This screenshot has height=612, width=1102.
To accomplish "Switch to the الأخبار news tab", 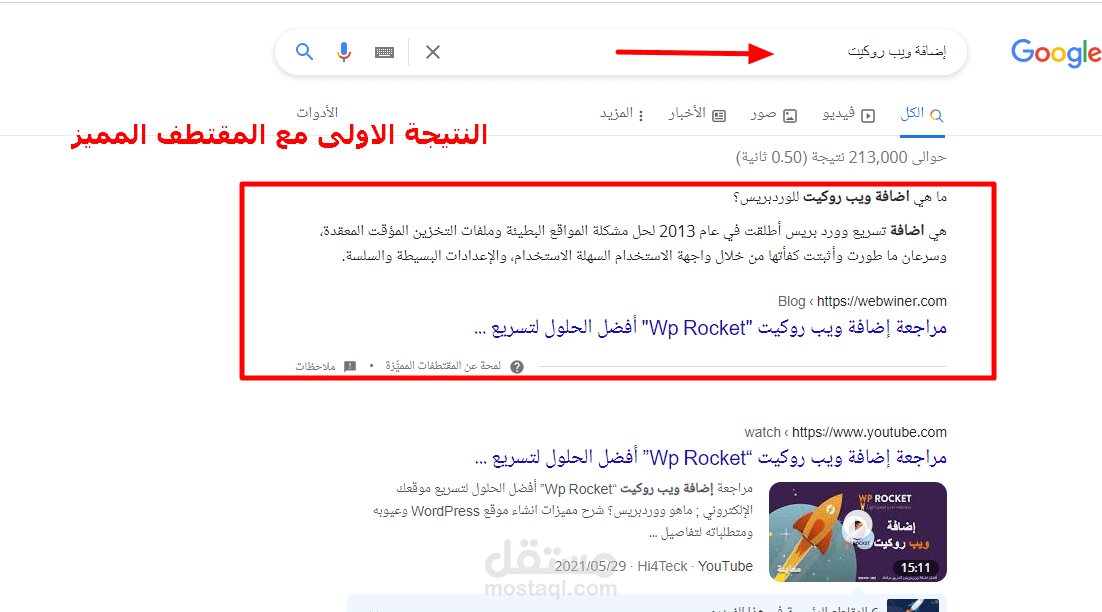I will (696, 114).
